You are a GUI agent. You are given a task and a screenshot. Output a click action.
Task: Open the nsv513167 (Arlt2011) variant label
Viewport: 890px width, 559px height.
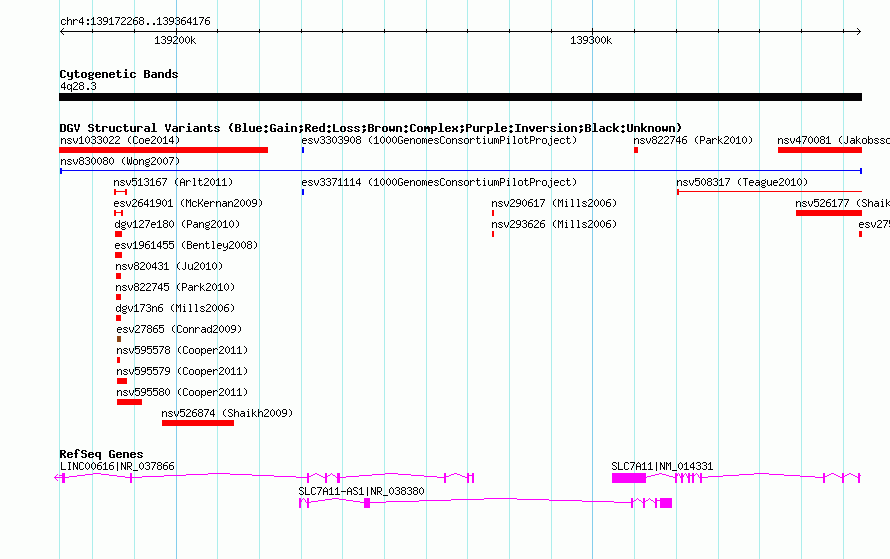pyautogui.click(x=173, y=182)
